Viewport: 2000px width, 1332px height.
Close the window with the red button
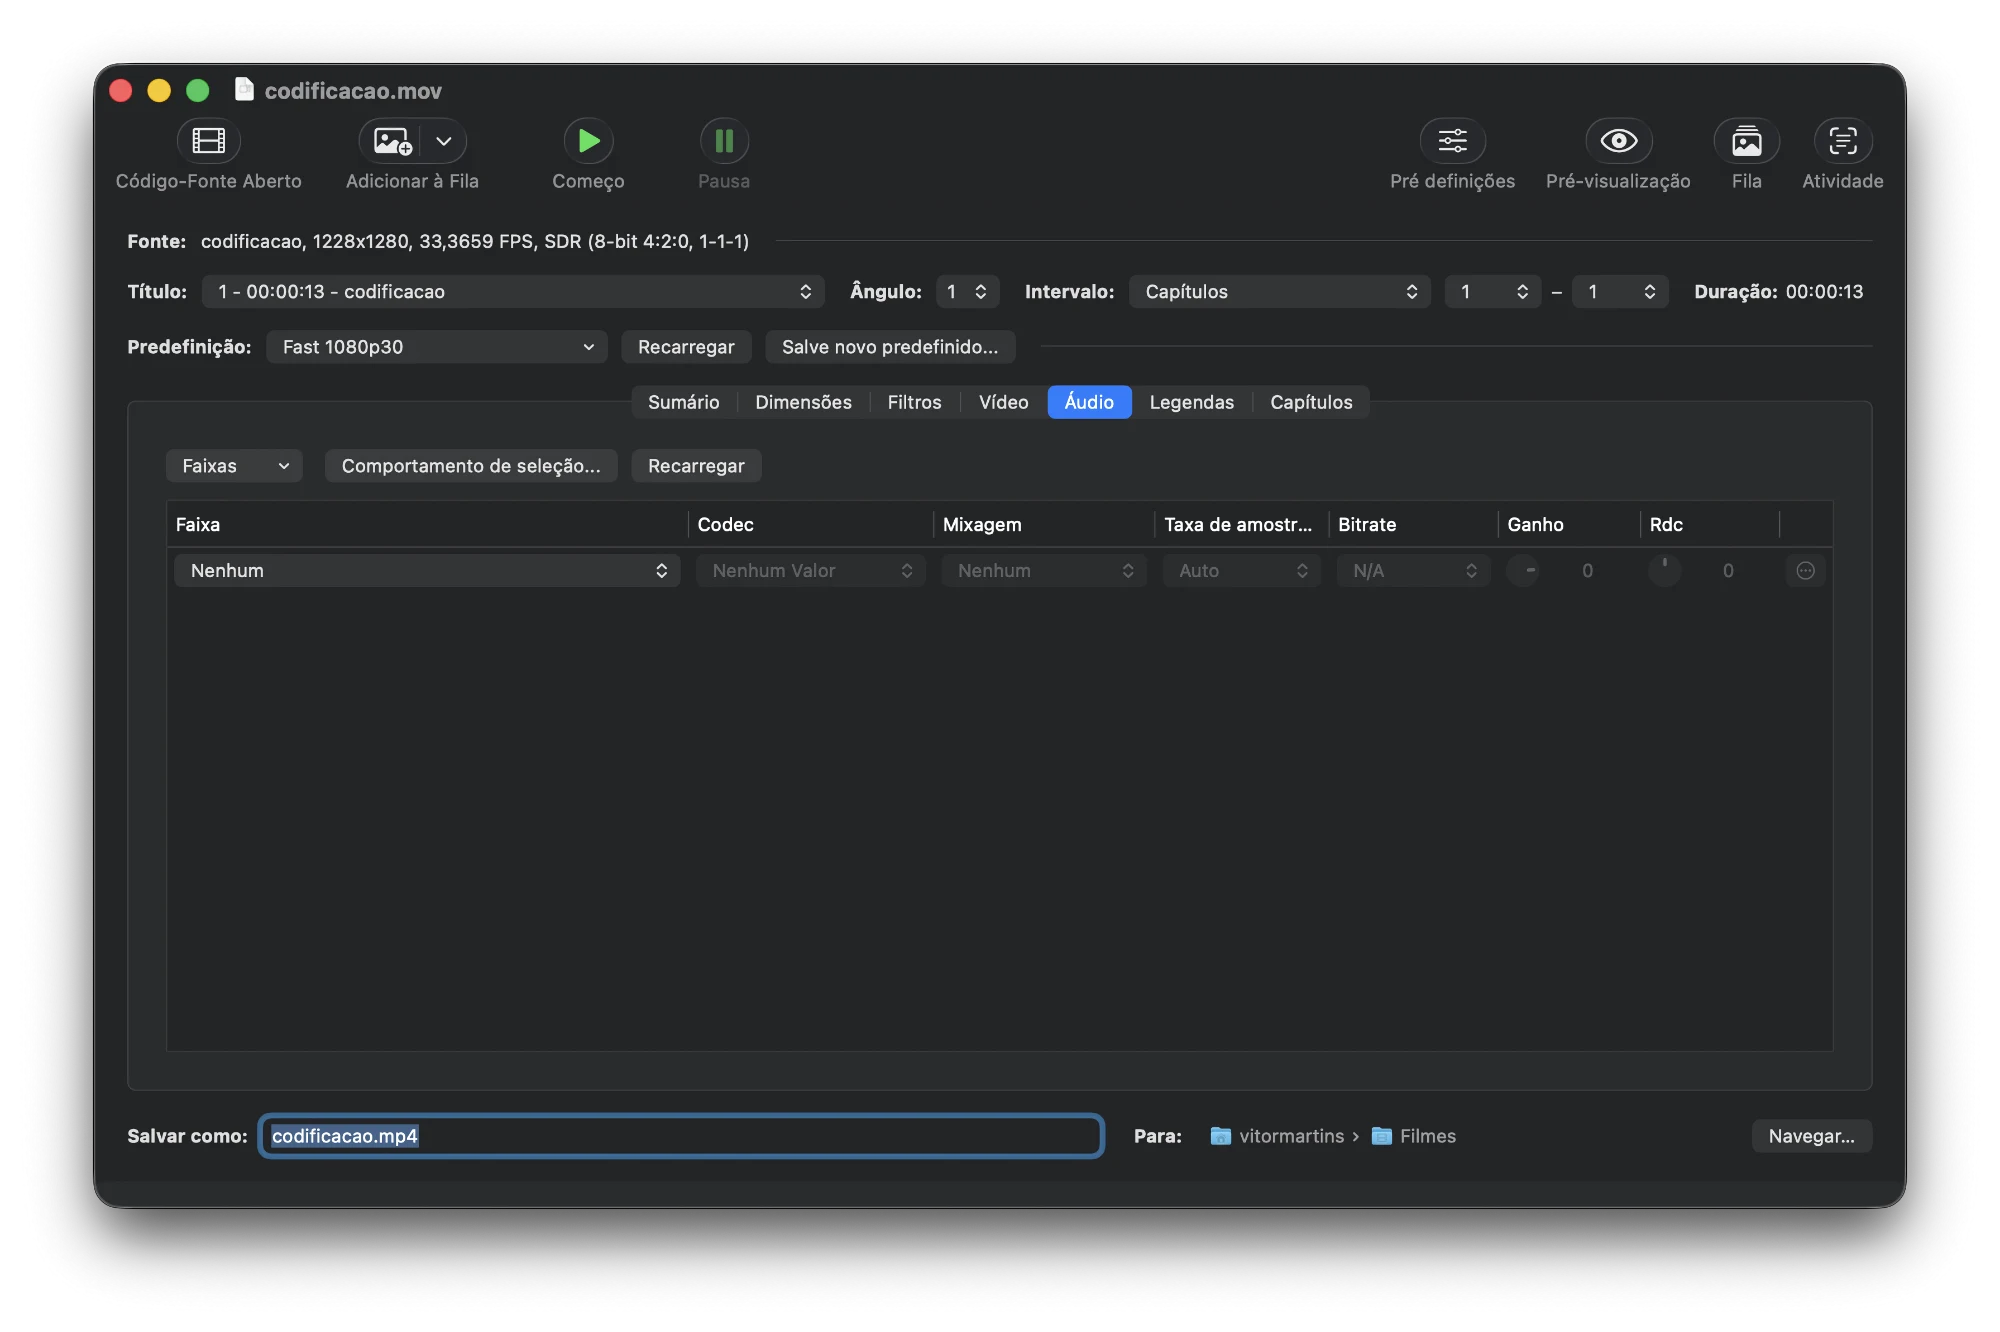coord(121,91)
